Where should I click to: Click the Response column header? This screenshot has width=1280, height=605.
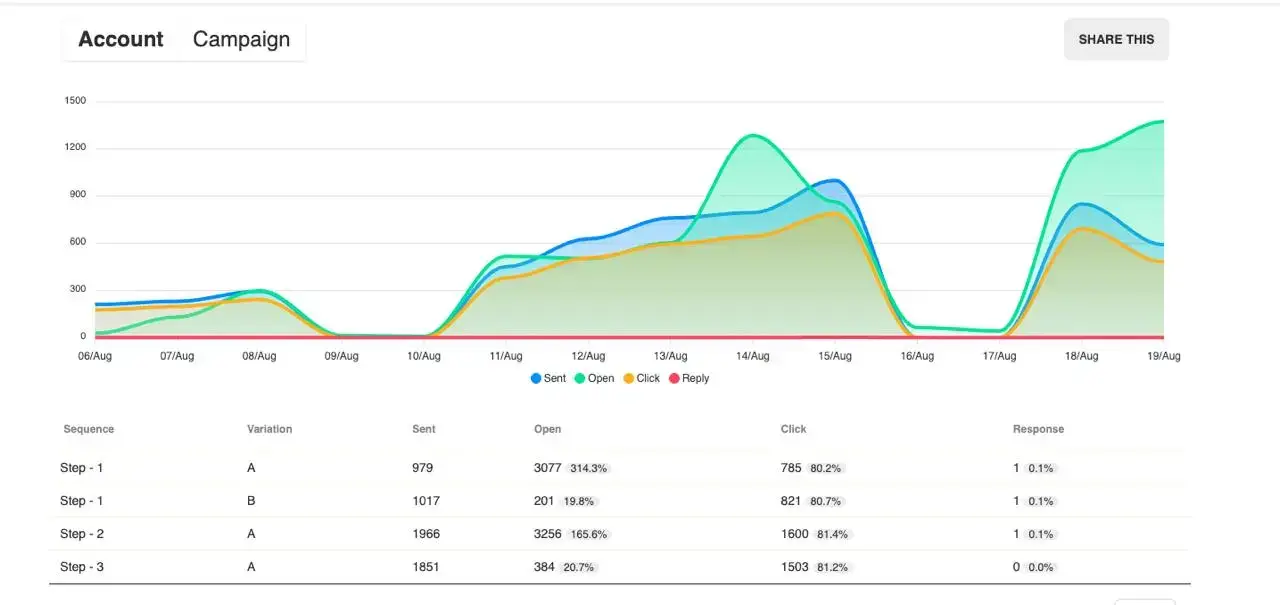point(1038,429)
